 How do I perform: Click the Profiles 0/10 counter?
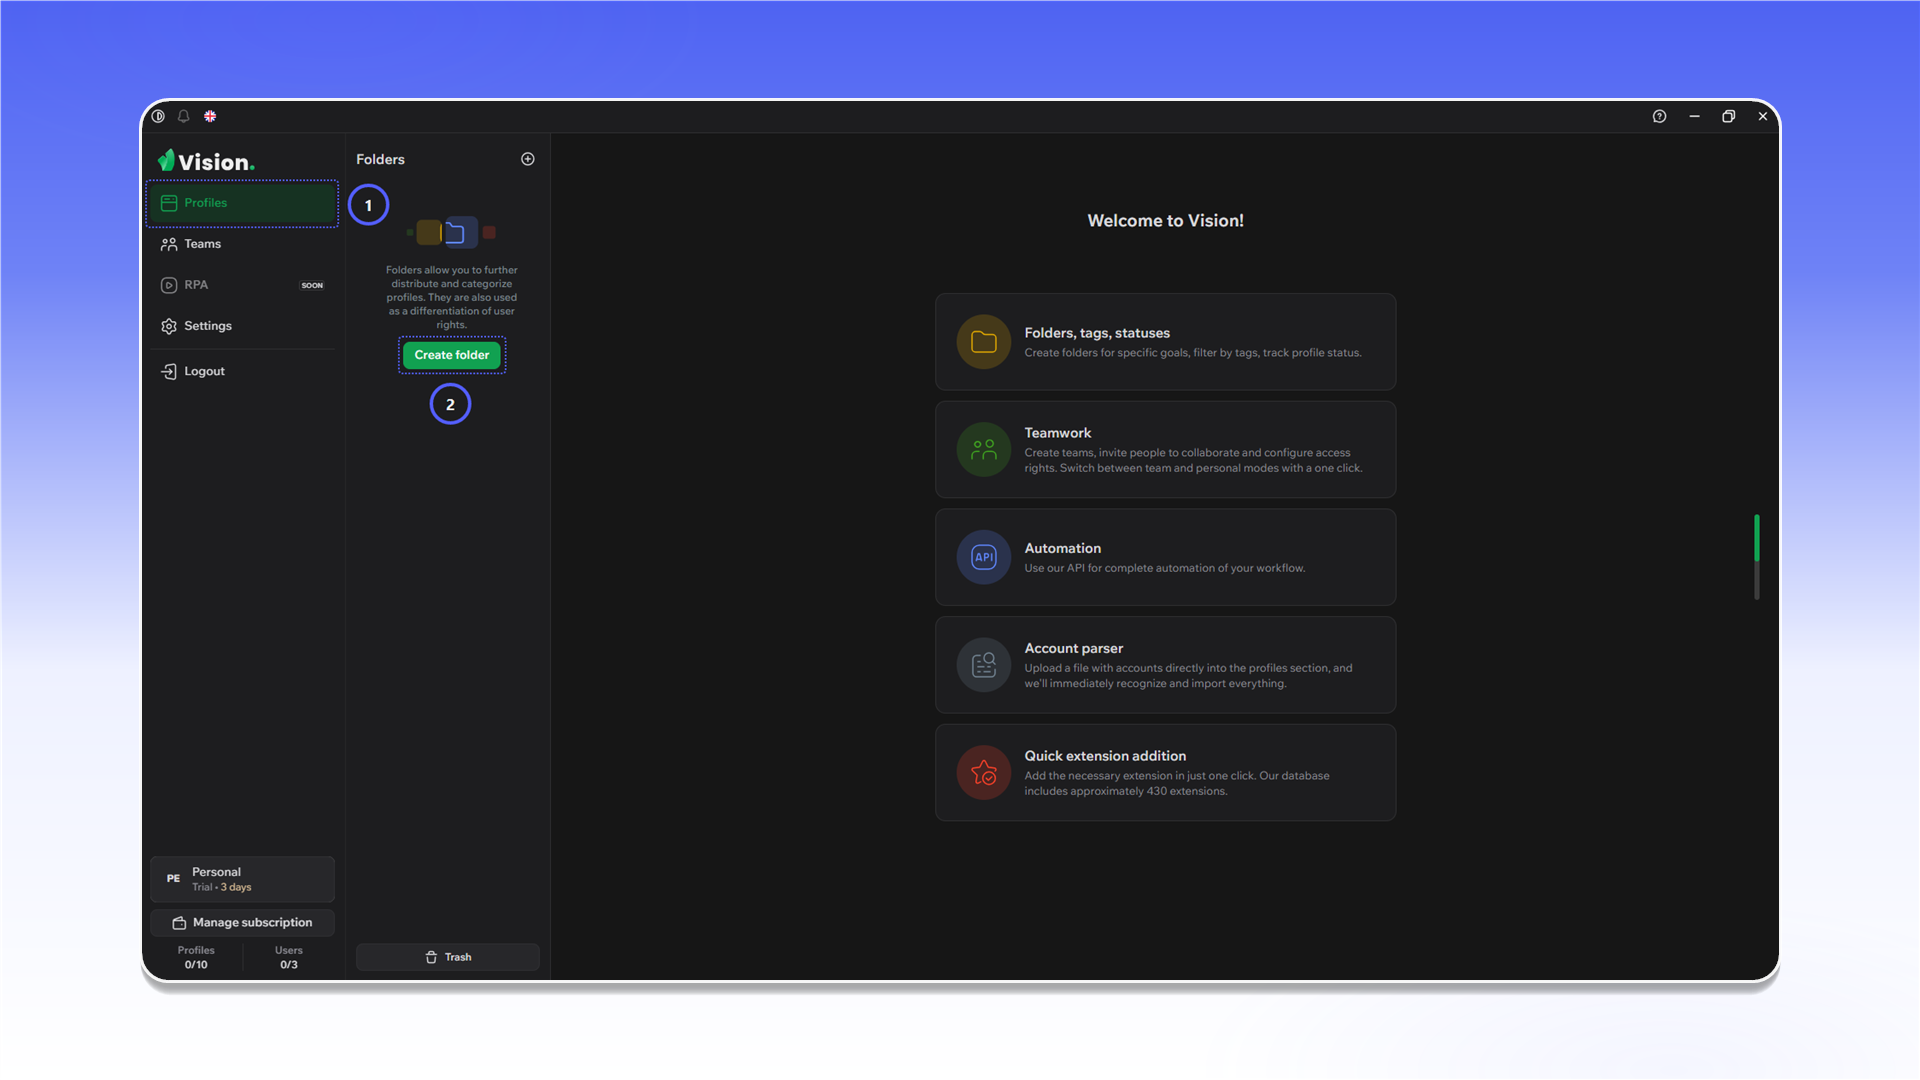coord(196,958)
